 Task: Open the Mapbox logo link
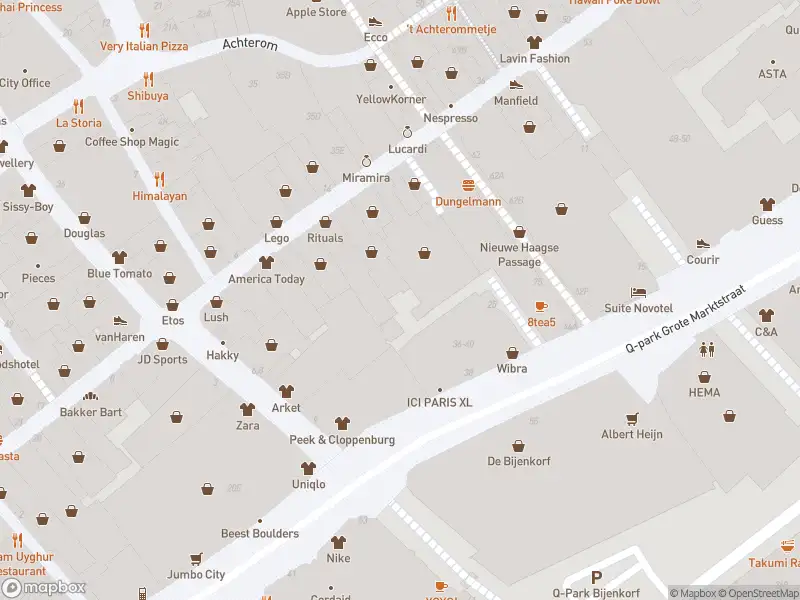(x=43, y=587)
